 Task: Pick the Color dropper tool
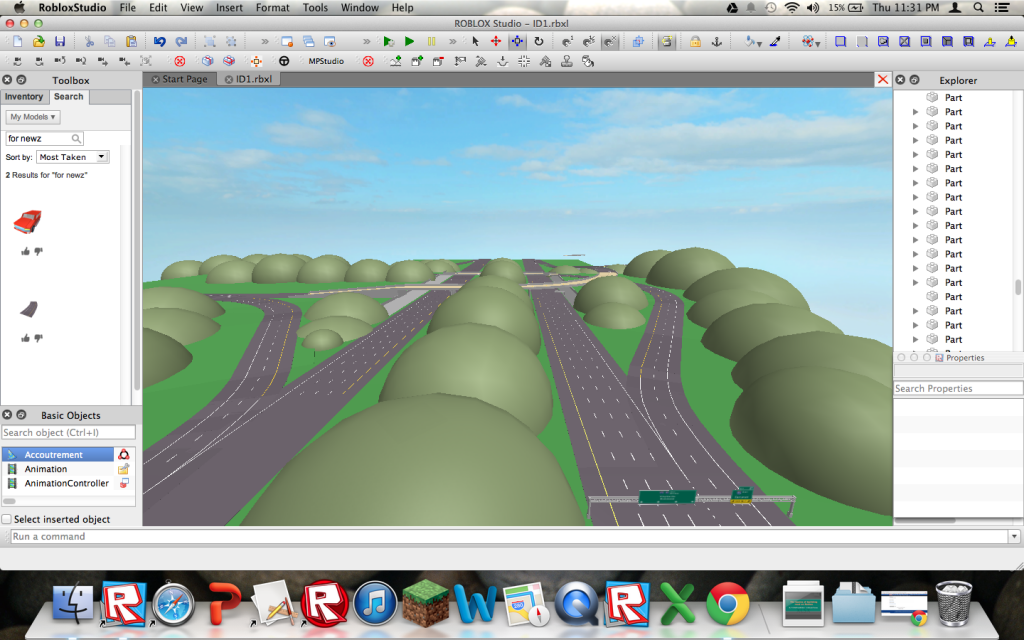pyautogui.click(x=775, y=41)
